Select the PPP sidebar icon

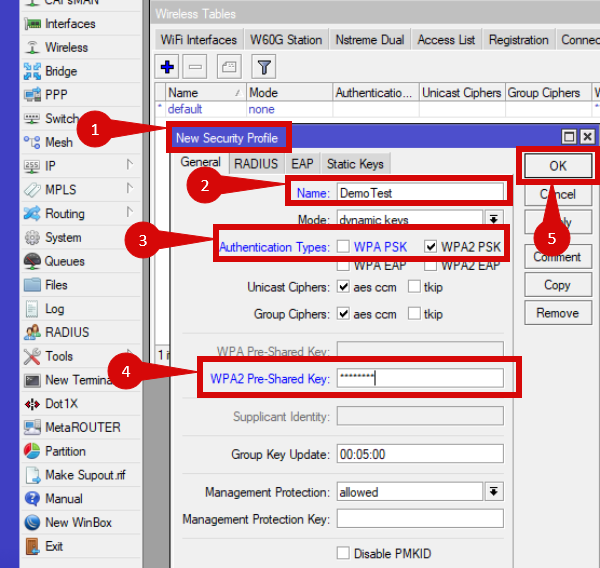coord(33,95)
